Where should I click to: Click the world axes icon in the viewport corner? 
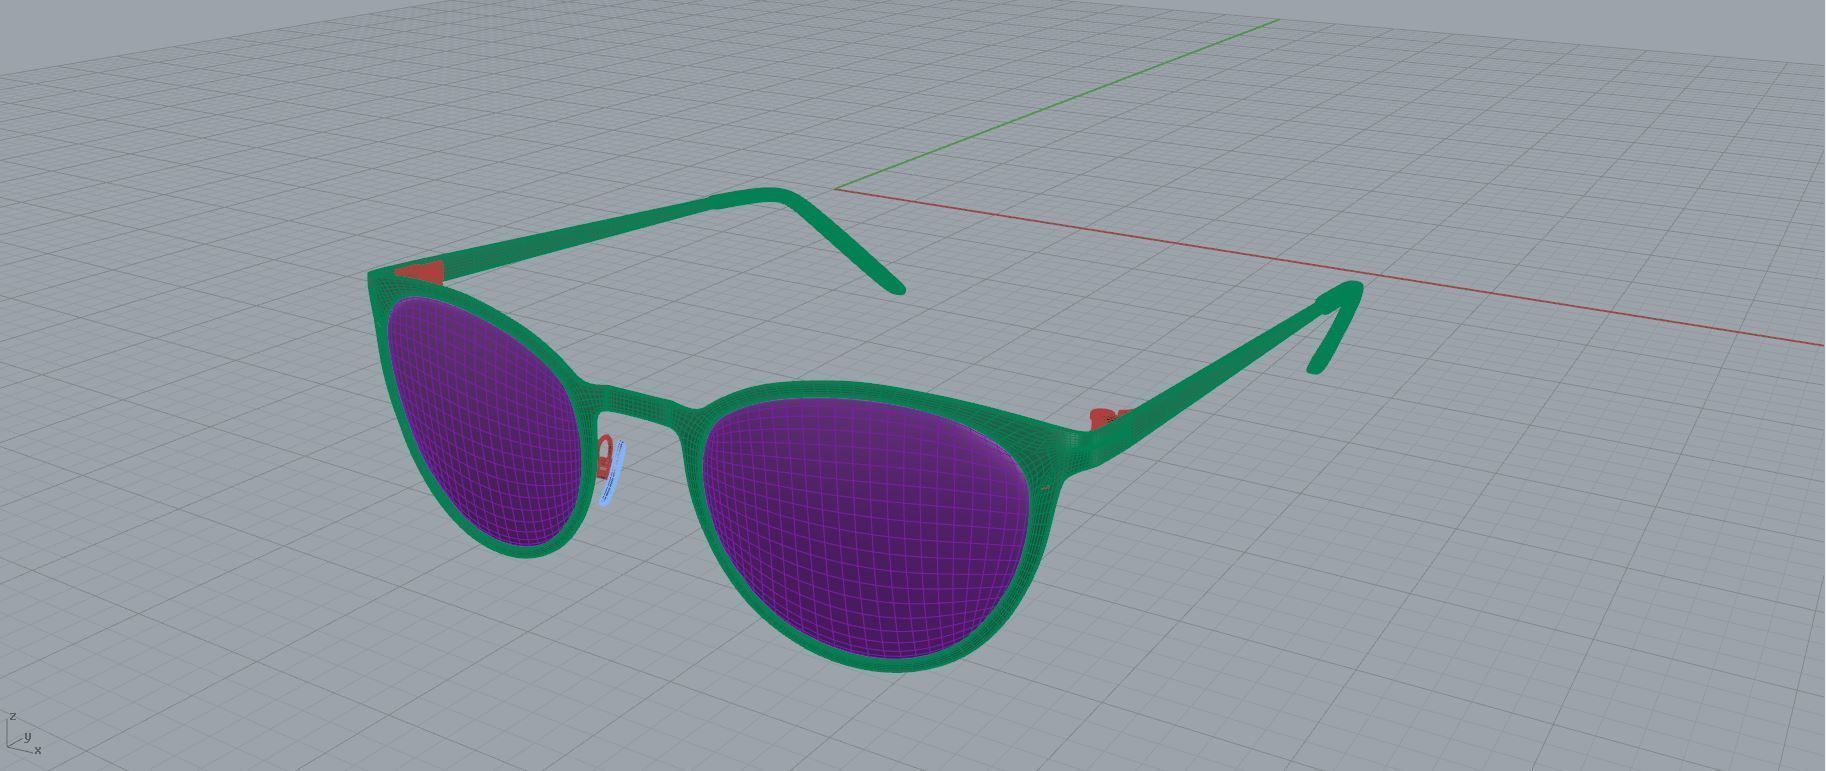[22, 734]
